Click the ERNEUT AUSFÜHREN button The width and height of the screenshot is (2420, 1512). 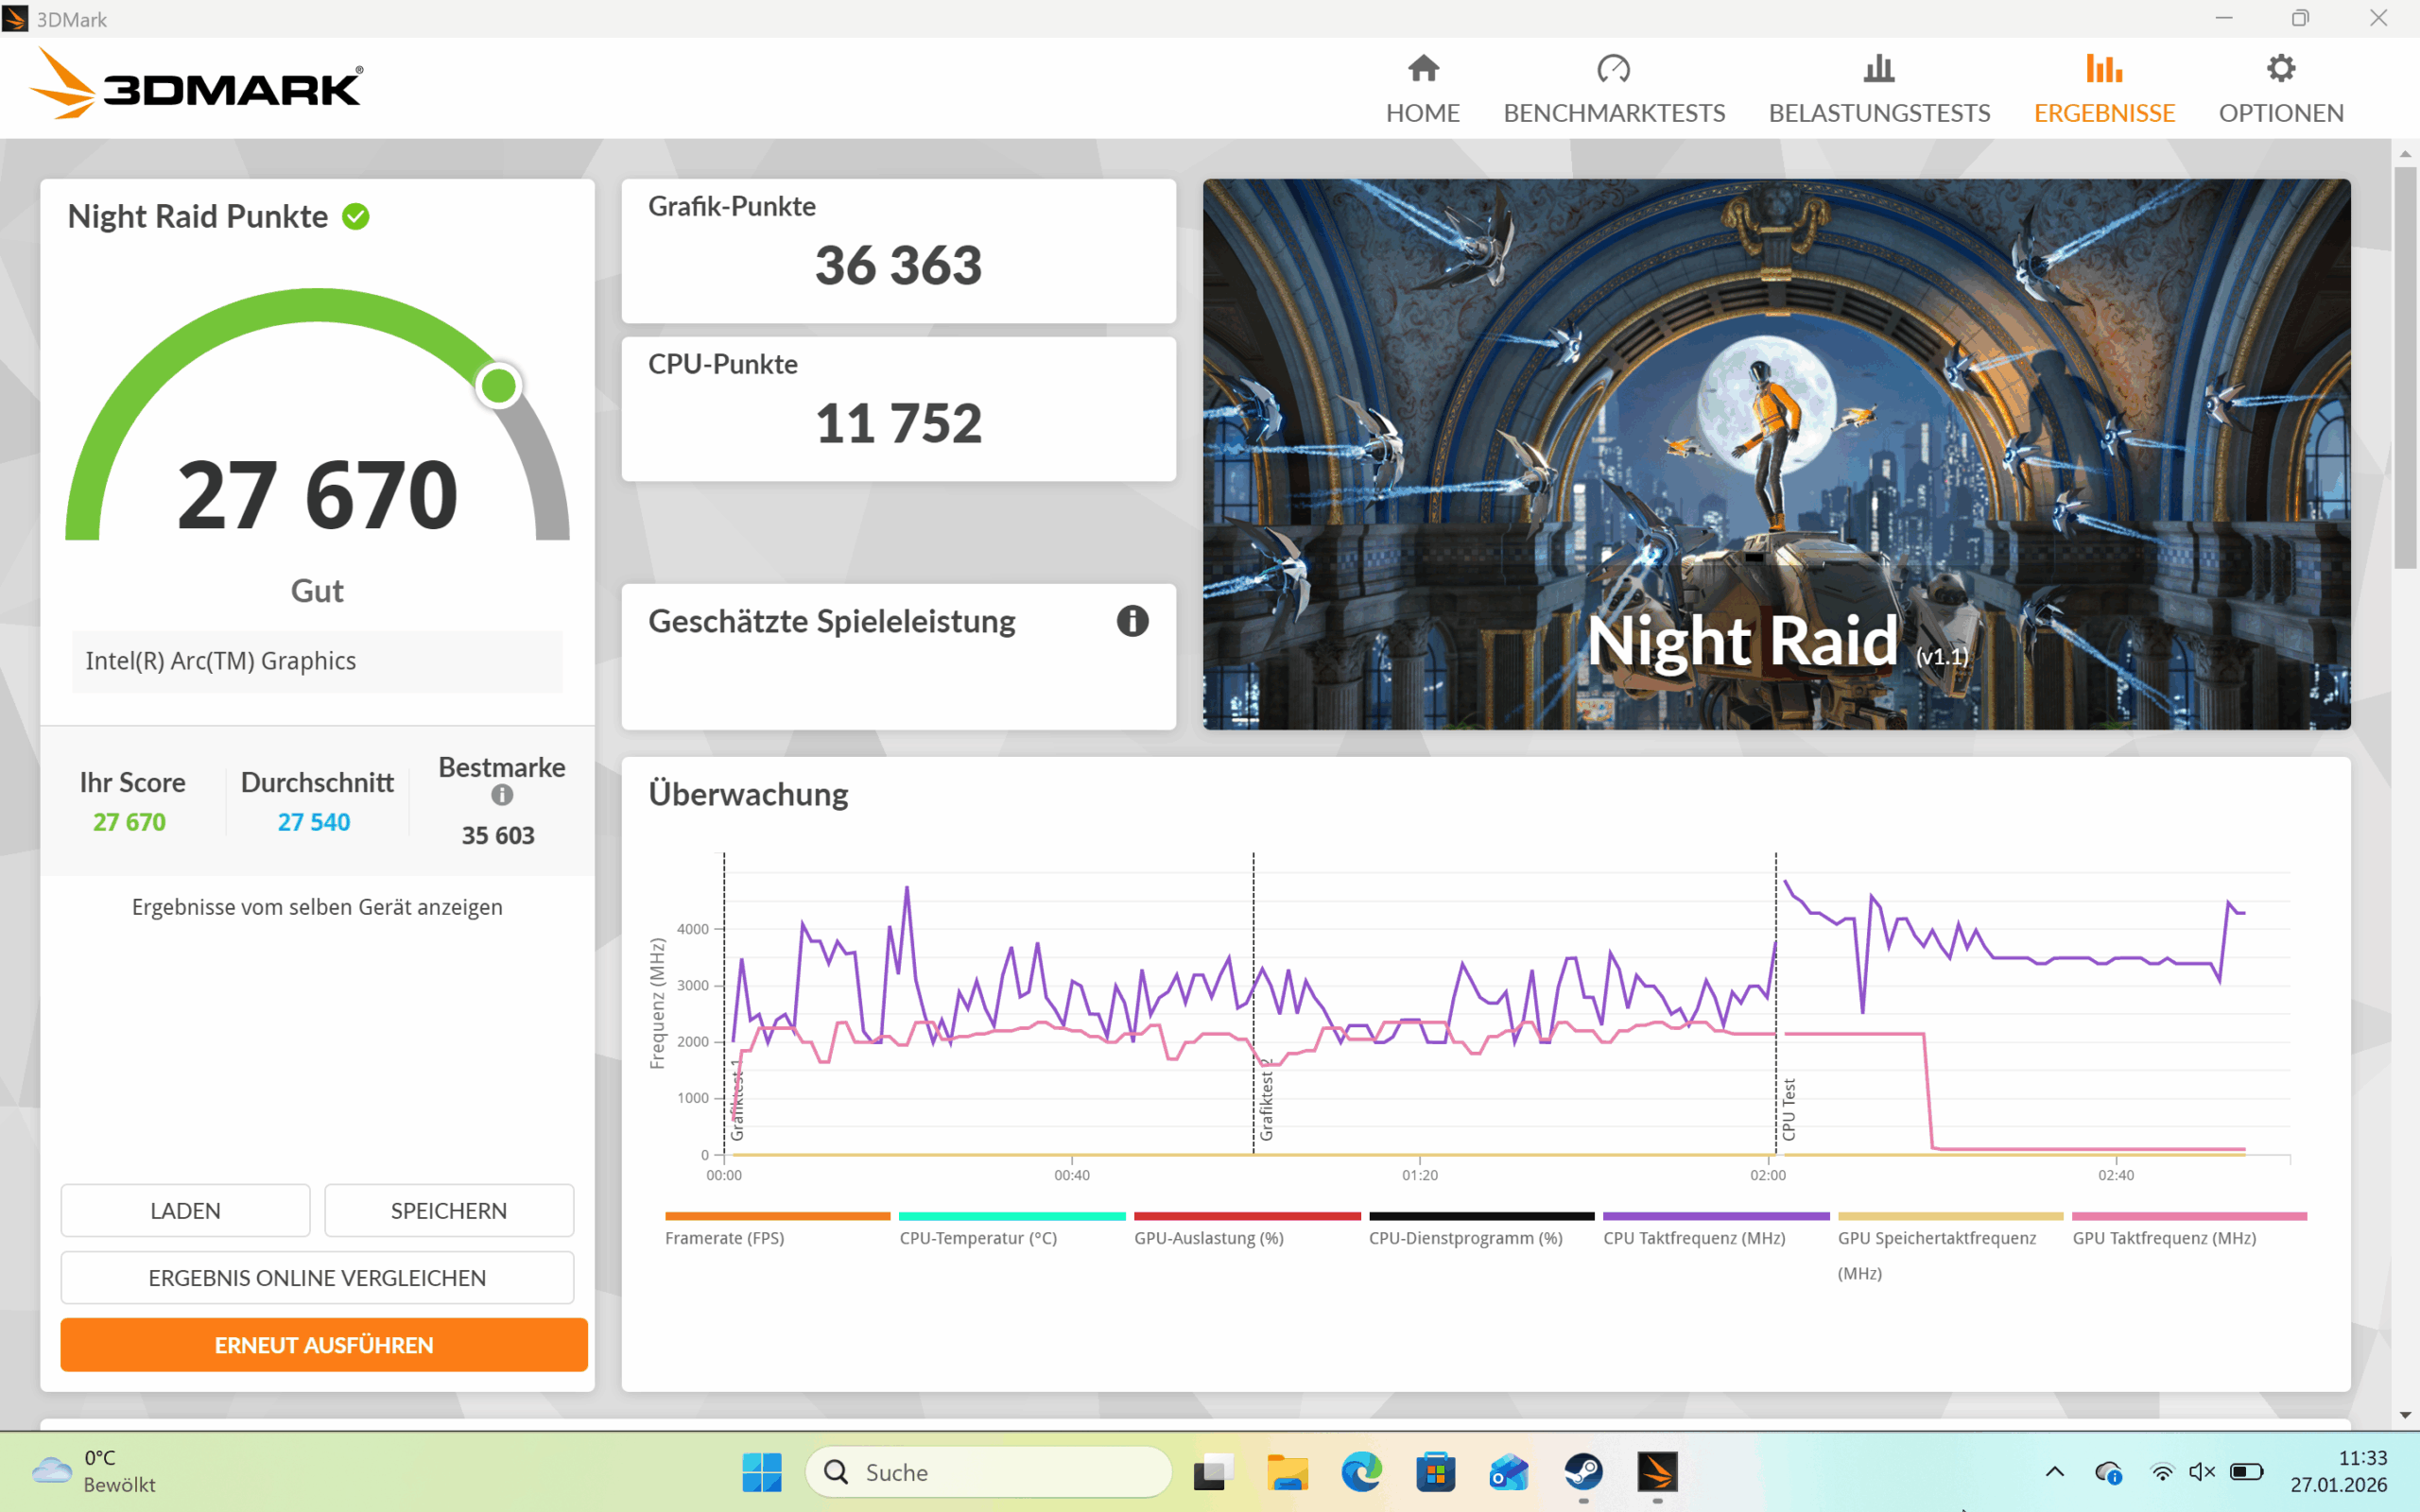coord(324,1345)
